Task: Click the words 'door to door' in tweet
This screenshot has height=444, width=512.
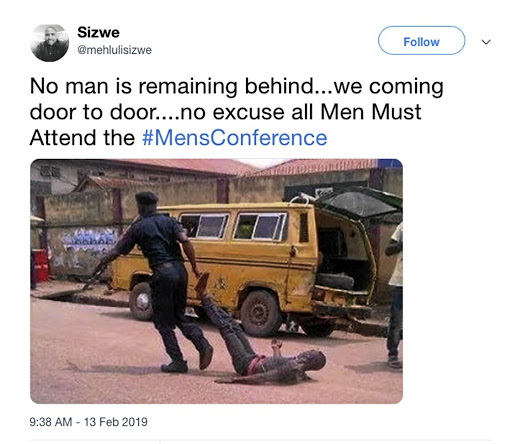Action: click(94, 112)
